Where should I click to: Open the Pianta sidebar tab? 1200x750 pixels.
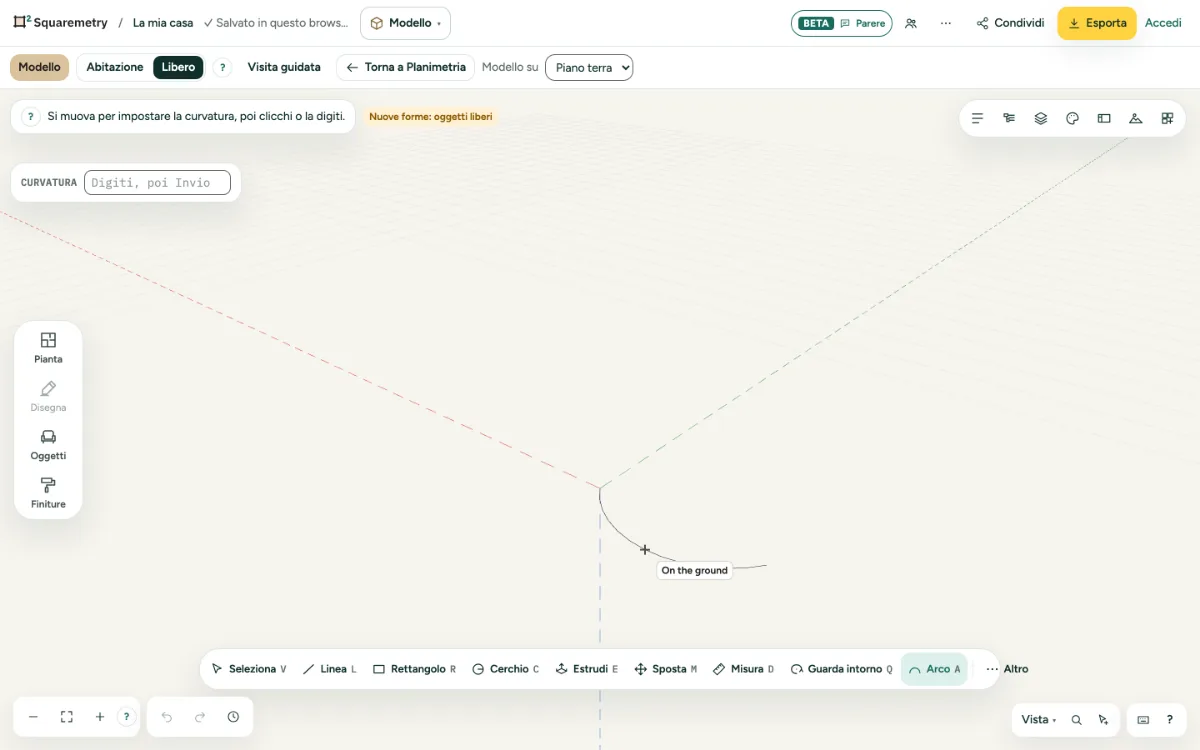(48, 348)
